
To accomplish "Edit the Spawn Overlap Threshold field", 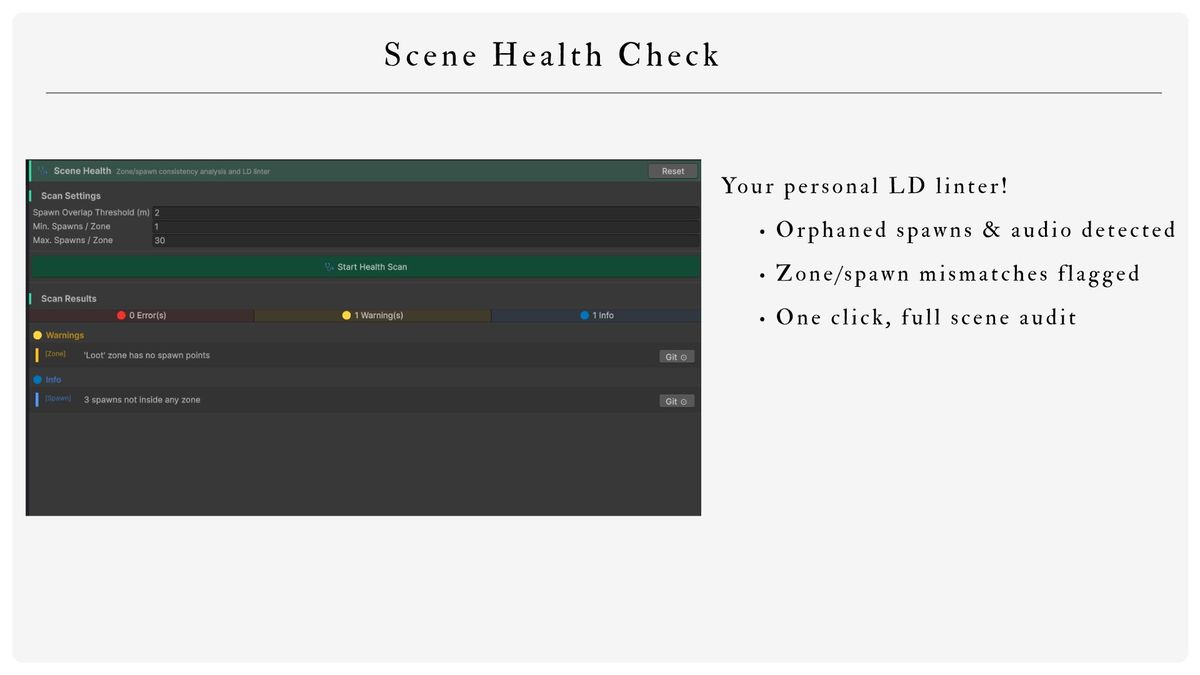I will (x=425, y=213).
